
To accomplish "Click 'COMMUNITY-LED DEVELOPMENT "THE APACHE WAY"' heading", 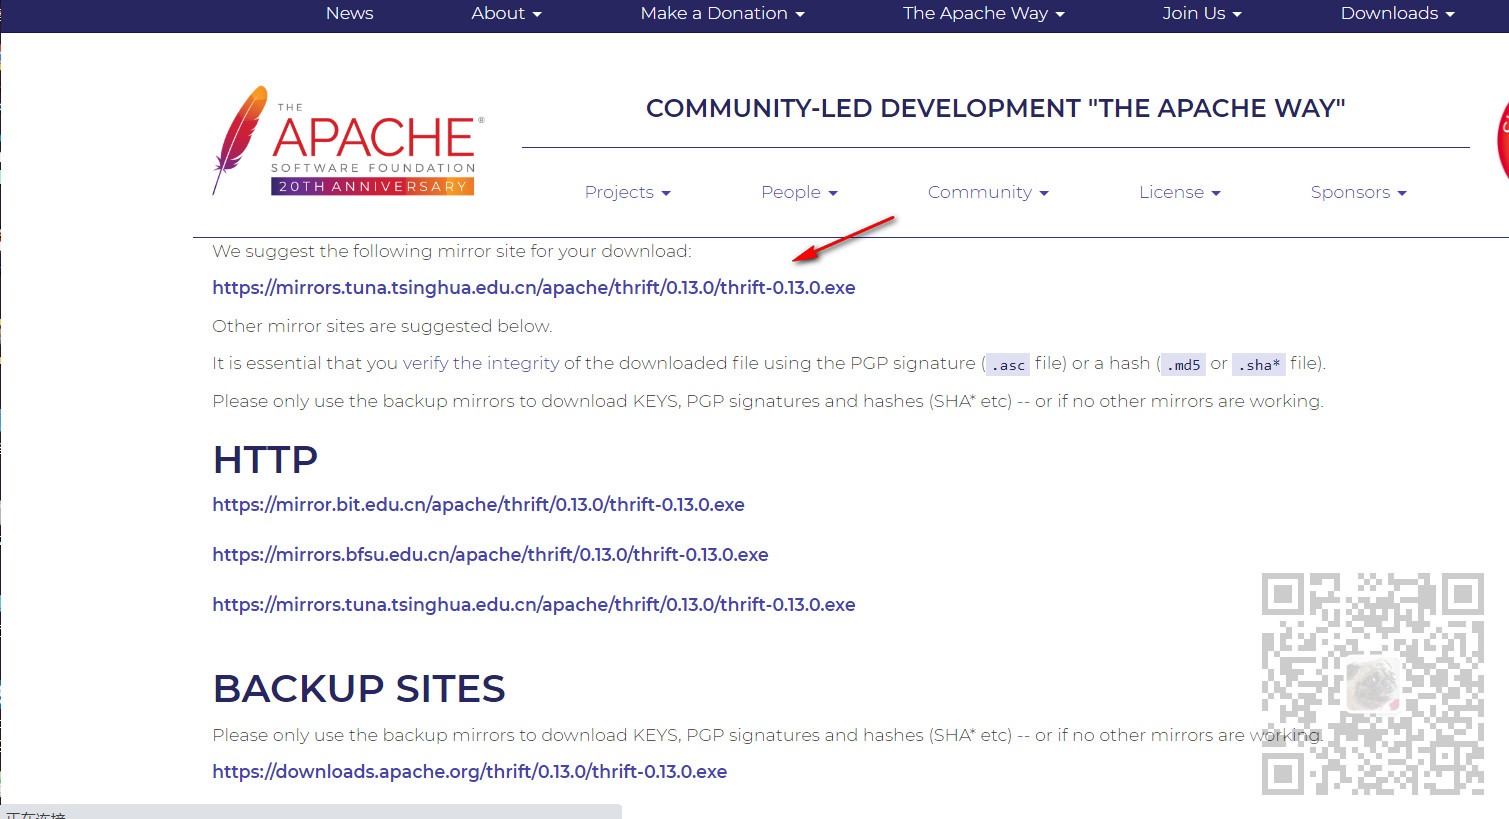I will click(996, 108).
